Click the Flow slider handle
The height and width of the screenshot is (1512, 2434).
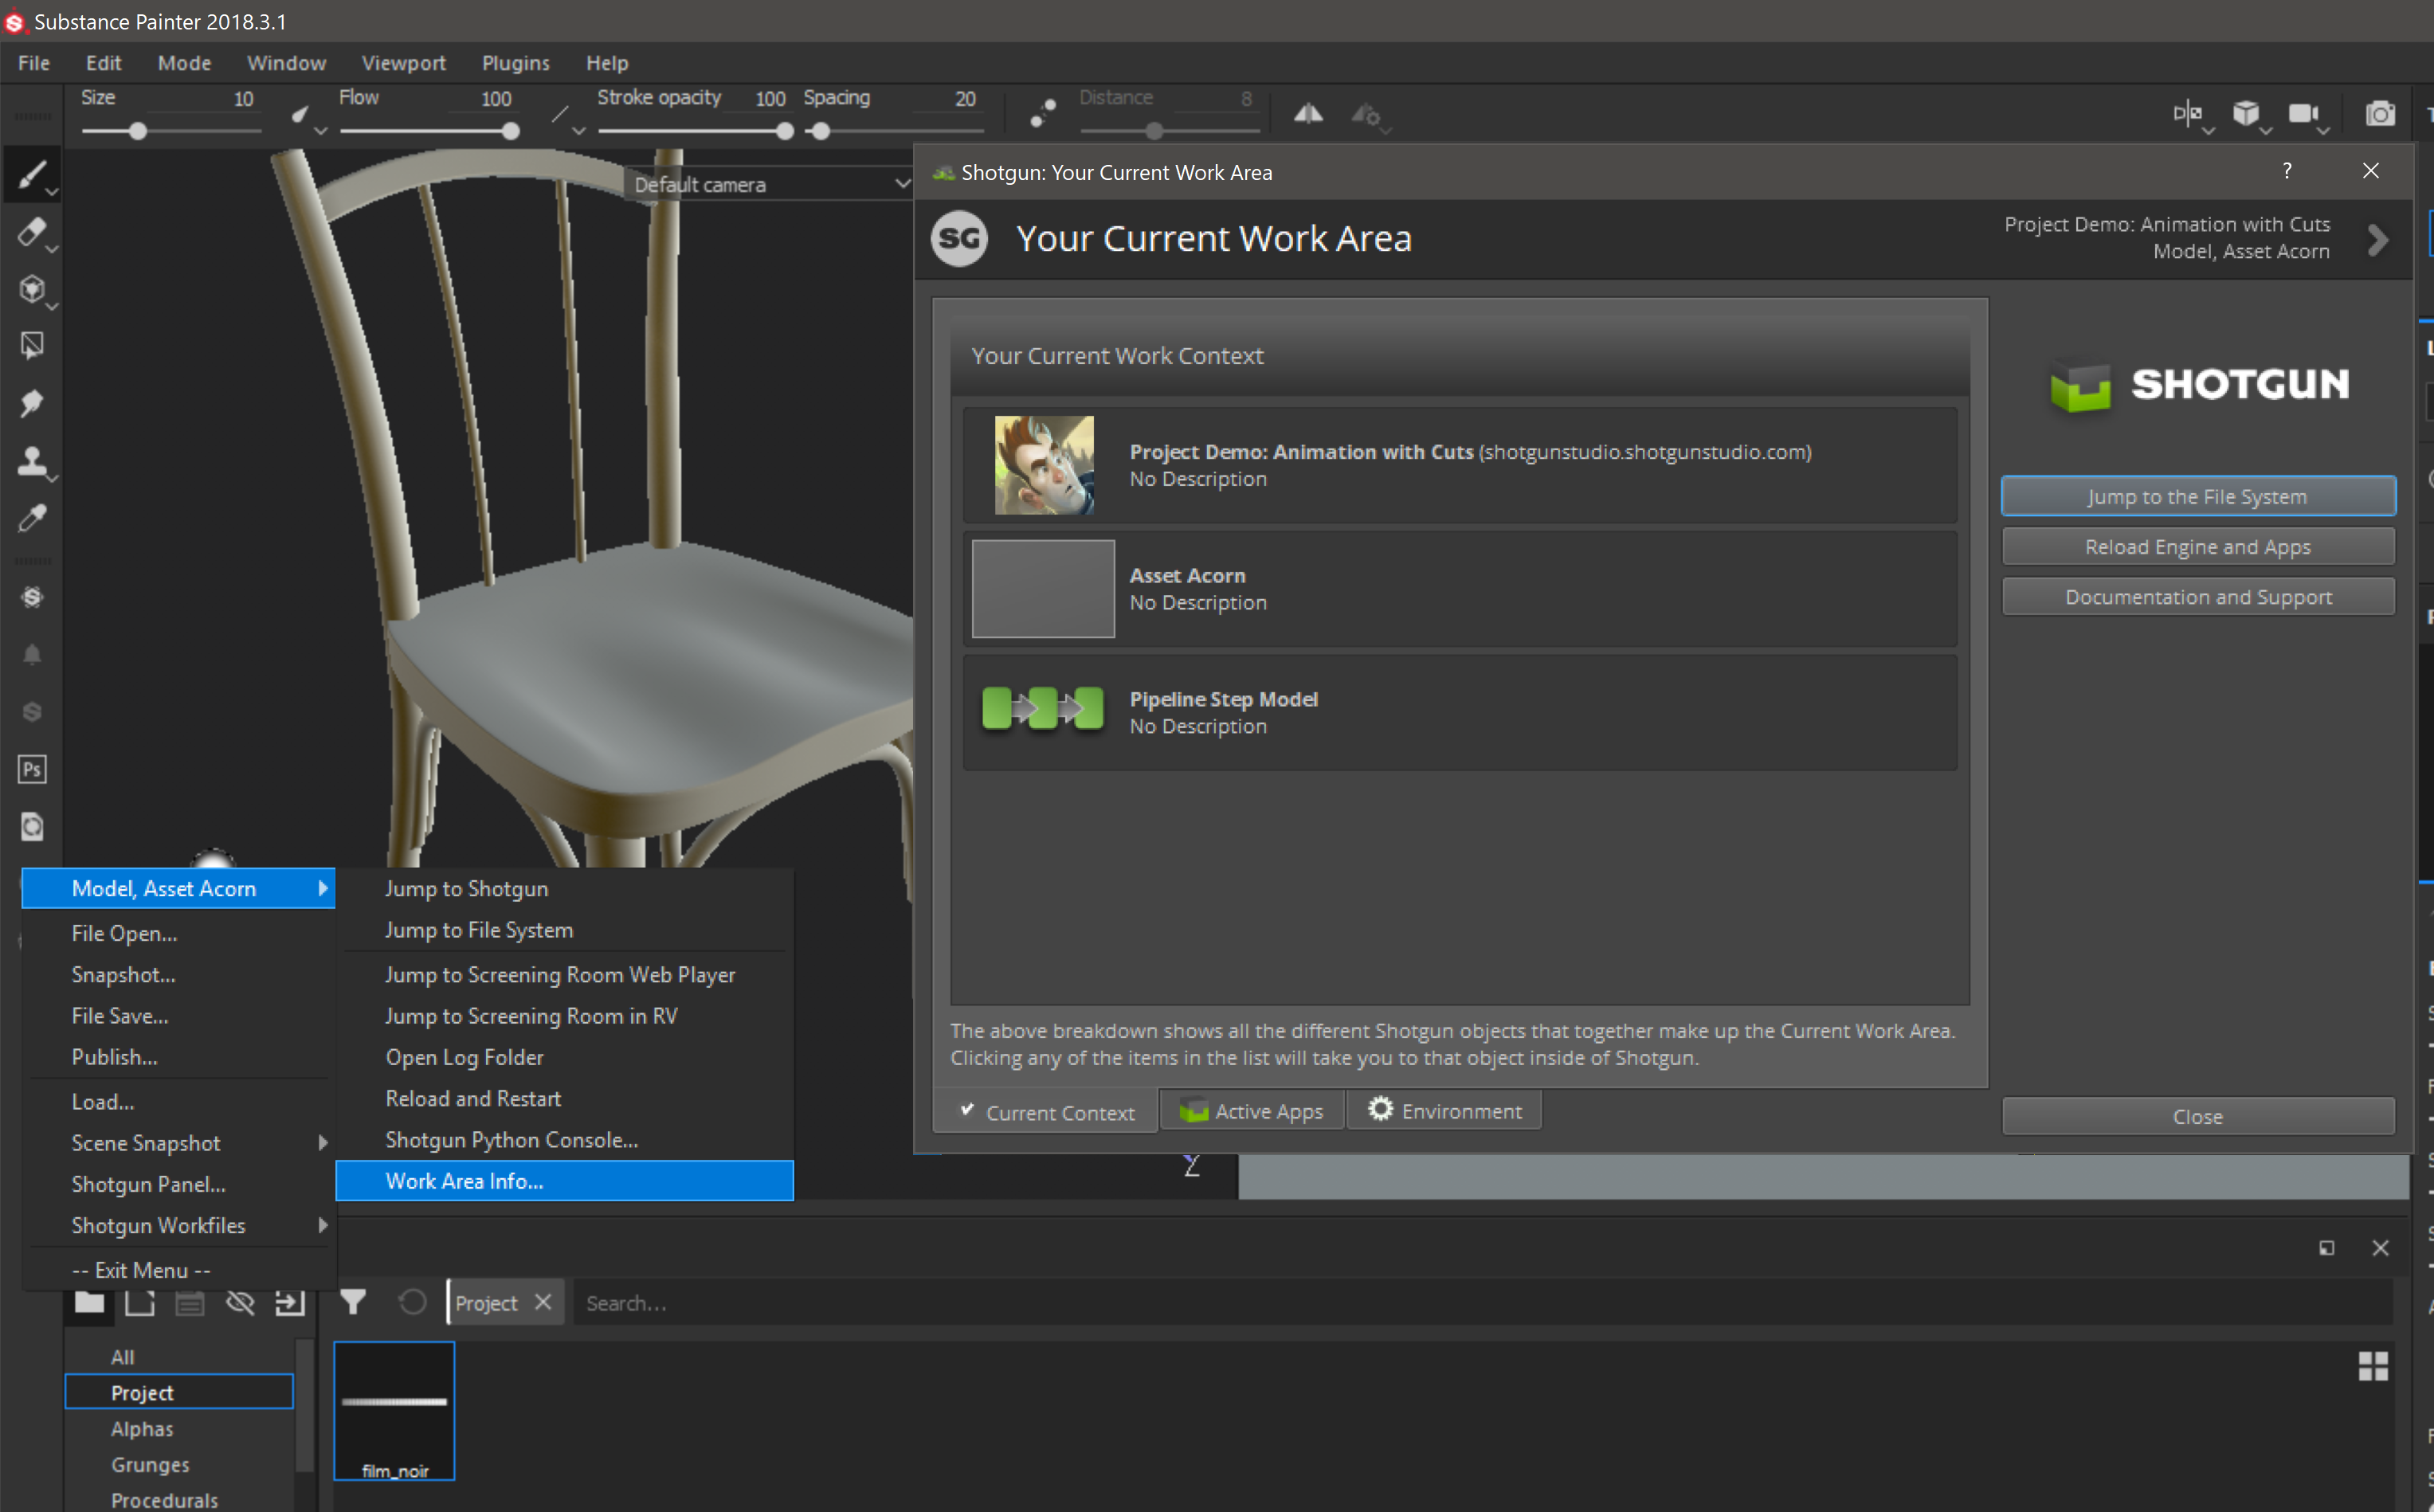click(x=511, y=131)
